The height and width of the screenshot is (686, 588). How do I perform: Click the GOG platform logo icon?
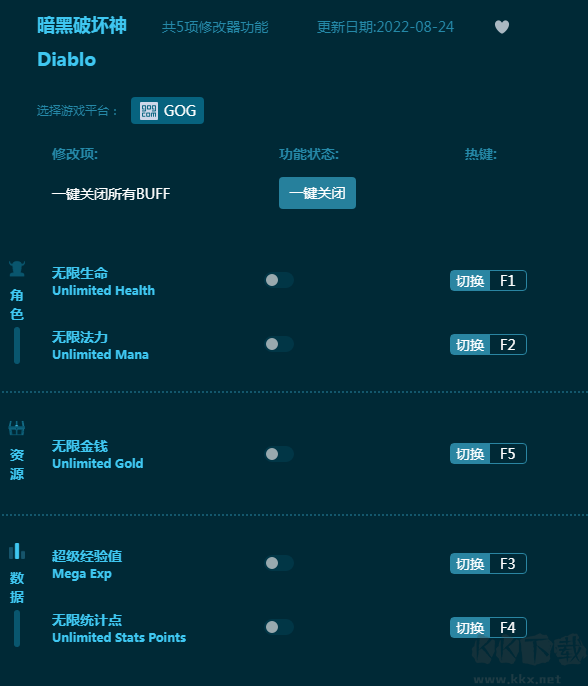149,111
